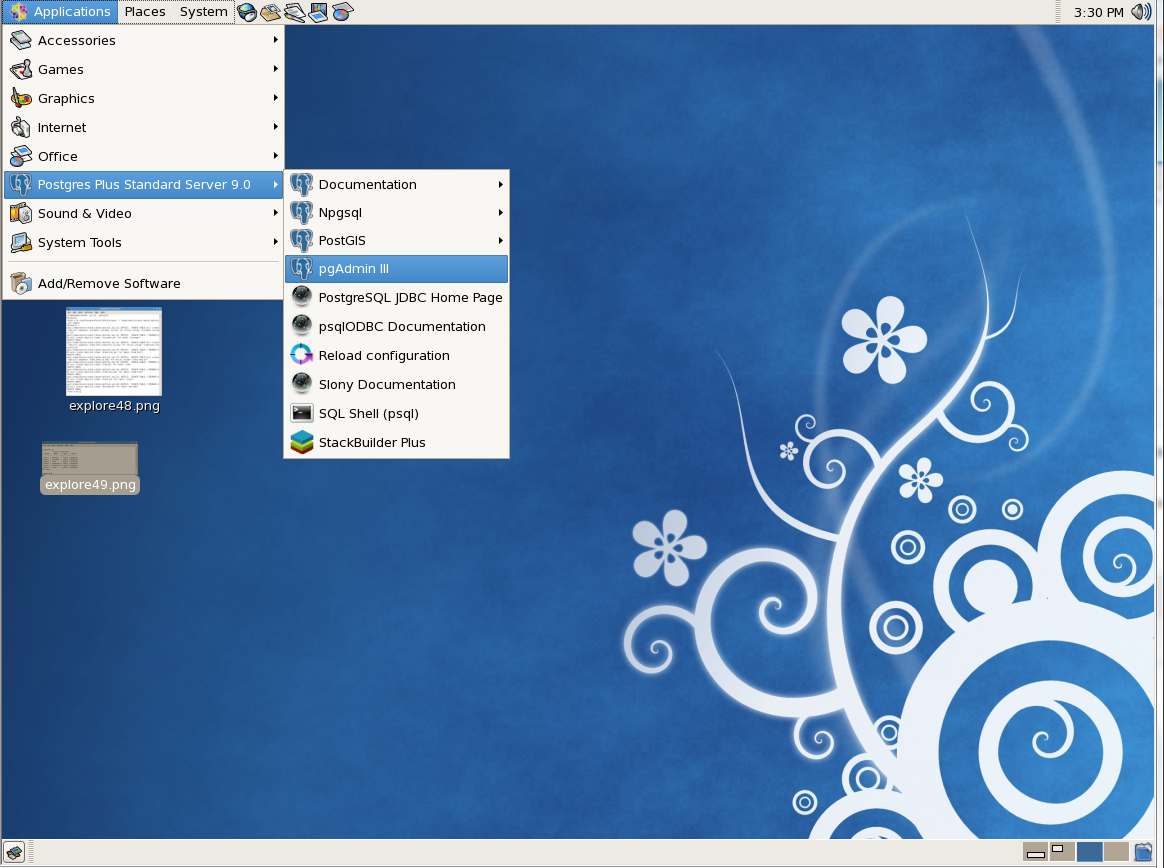Select Postgres Plus Standard Server 9.0 entry
This screenshot has height=868, width=1164.
point(143,184)
